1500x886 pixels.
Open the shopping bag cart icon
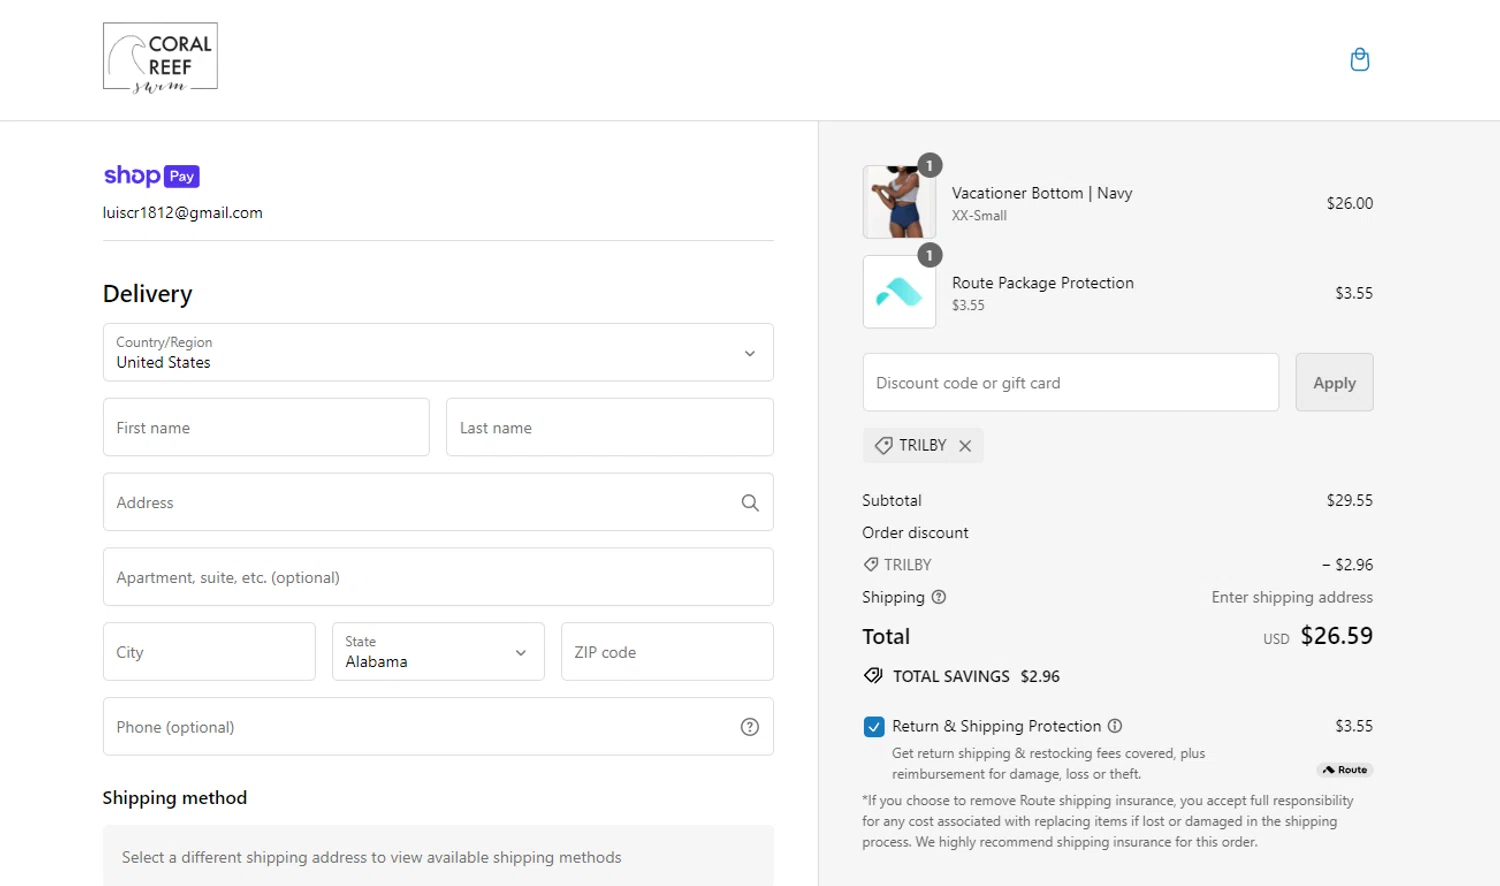pyautogui.click(x=1359, y=60)
